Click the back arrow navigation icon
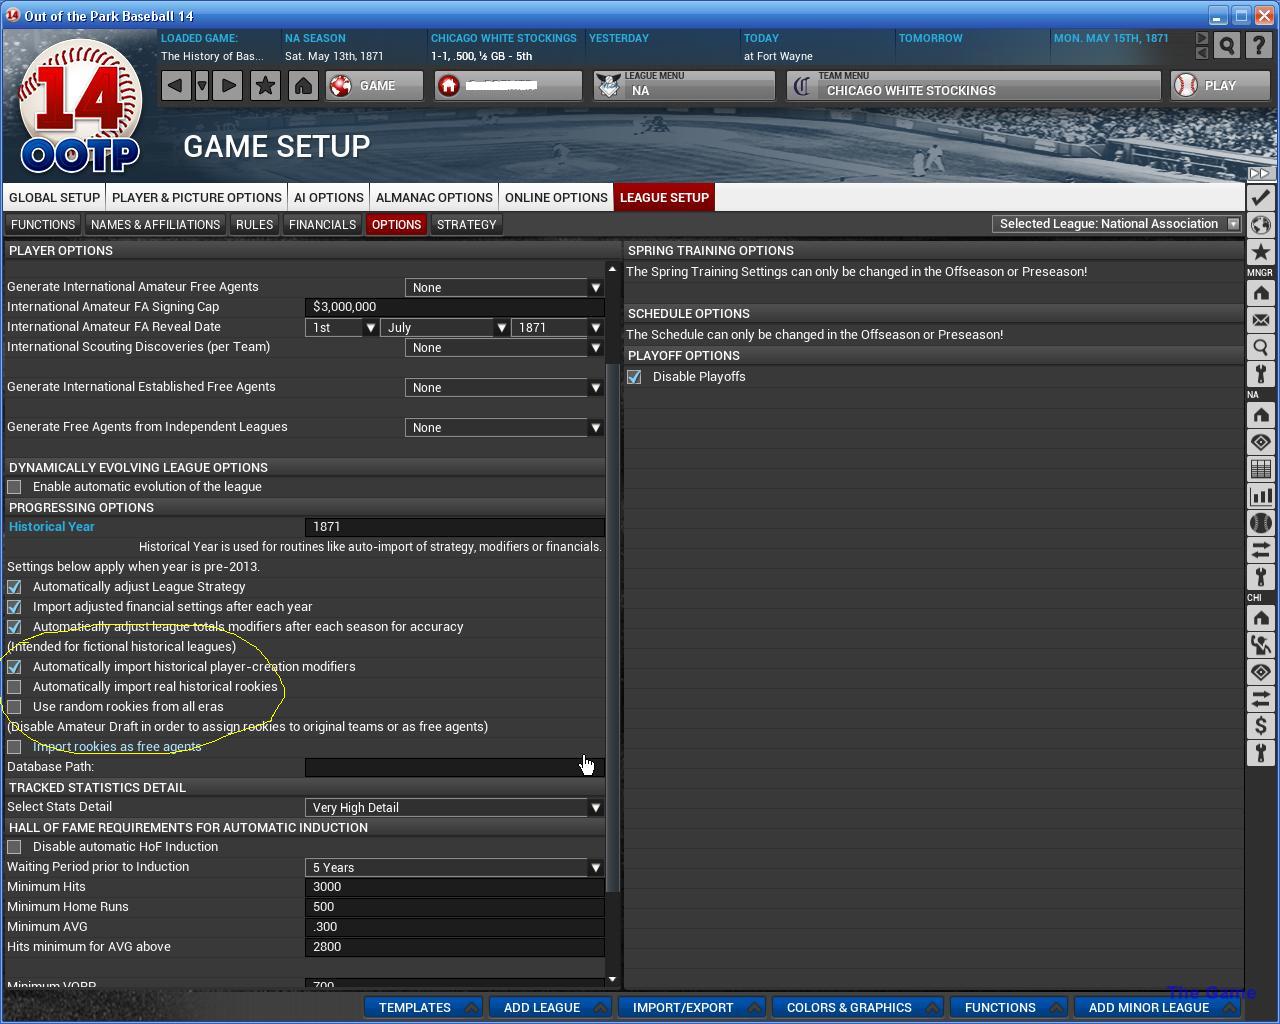This screenshot has height=1024, width=1280. tap(175, 86)
